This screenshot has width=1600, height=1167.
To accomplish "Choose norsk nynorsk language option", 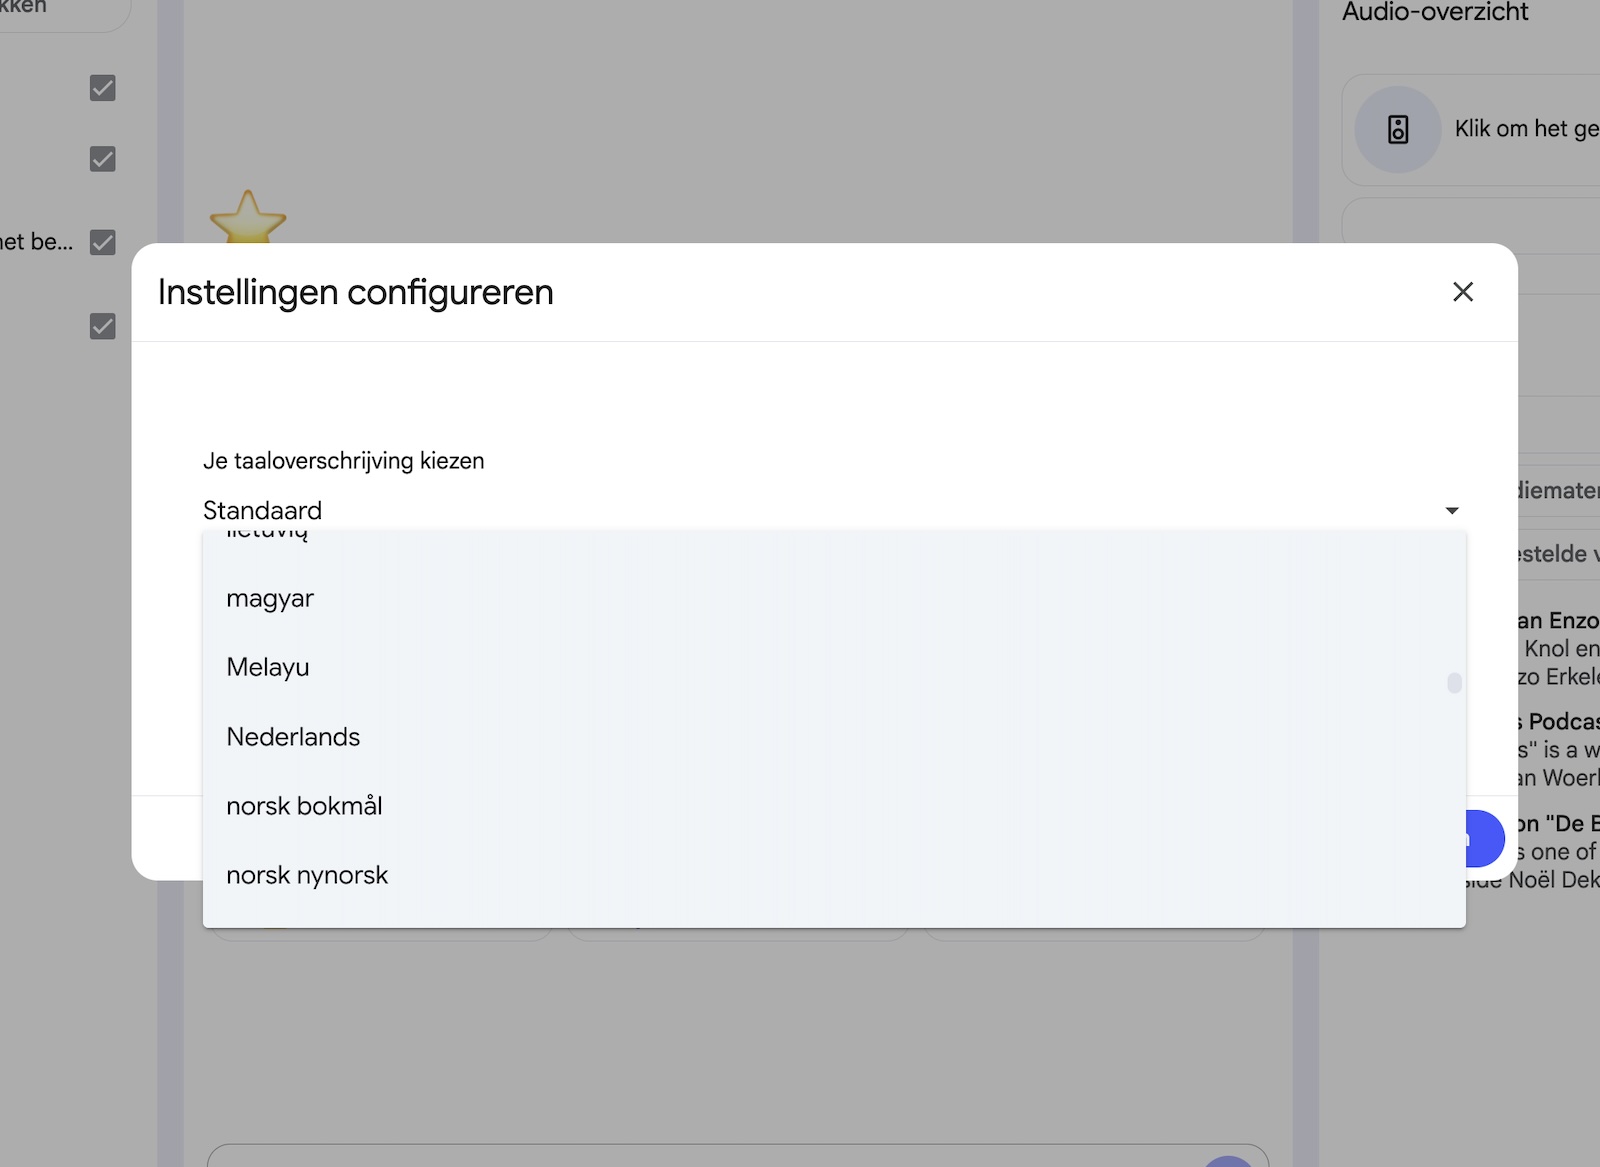I will pos(307,875).
